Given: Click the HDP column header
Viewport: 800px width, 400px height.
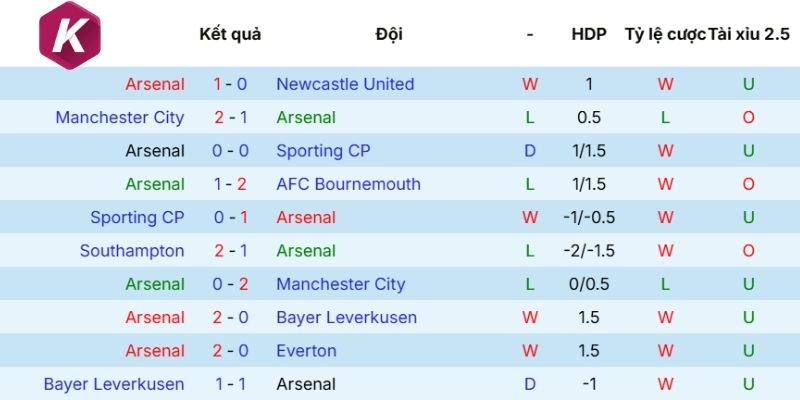Looking at the screenshot, I should coord(589,34).
